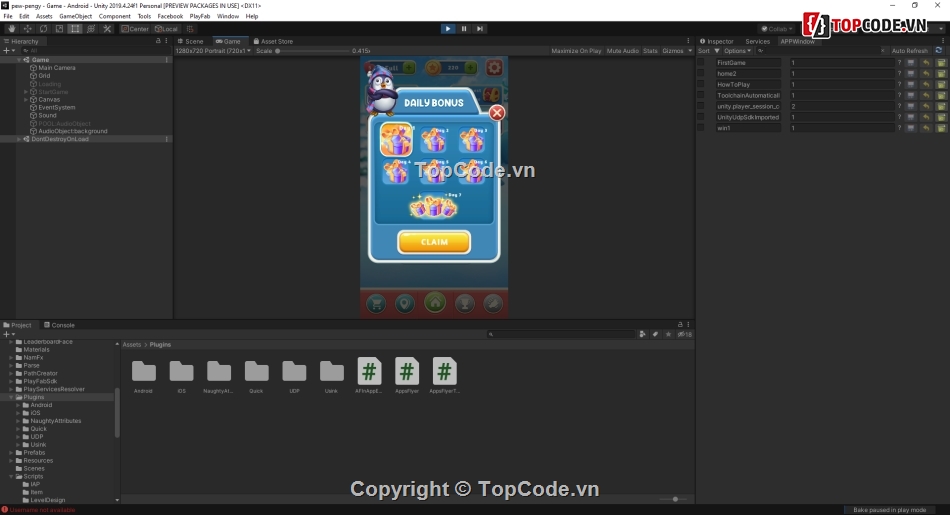The width and height of the screenshot is (950, 515).
Task: Toggle Maximize On Play
Action: [576, 51]
